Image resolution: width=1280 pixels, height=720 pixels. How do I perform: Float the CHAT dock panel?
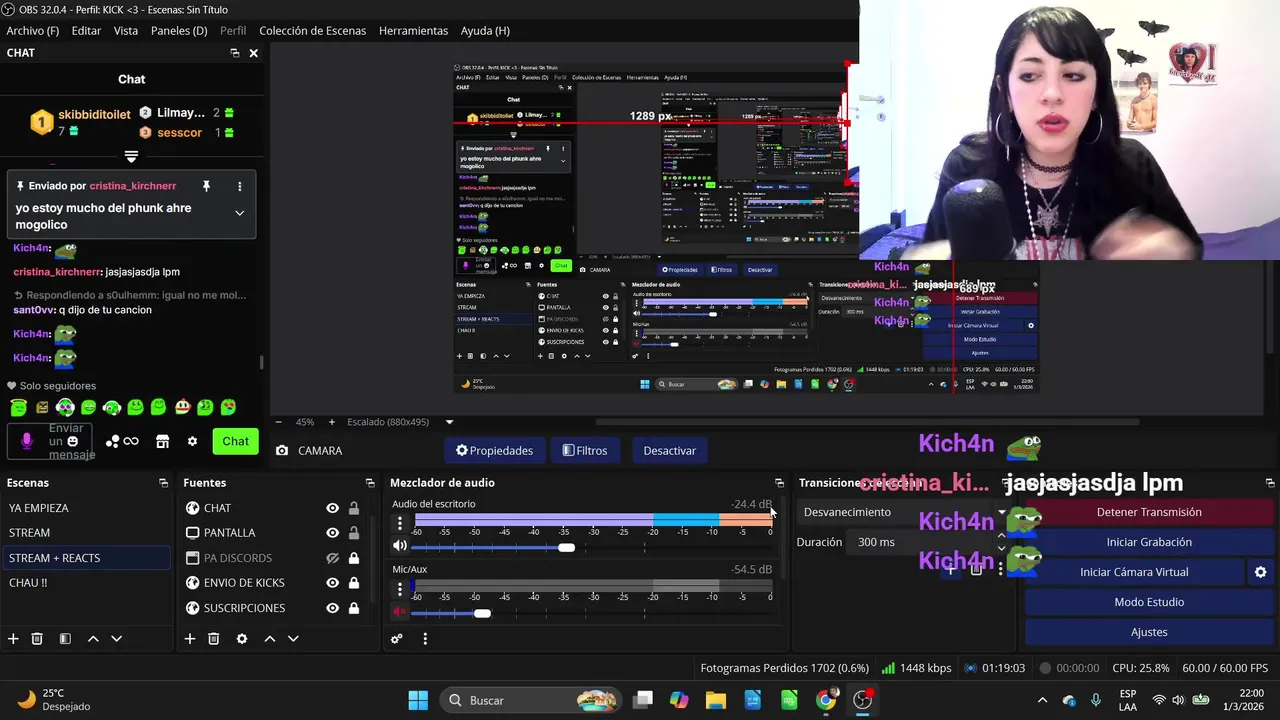(235, 53)
